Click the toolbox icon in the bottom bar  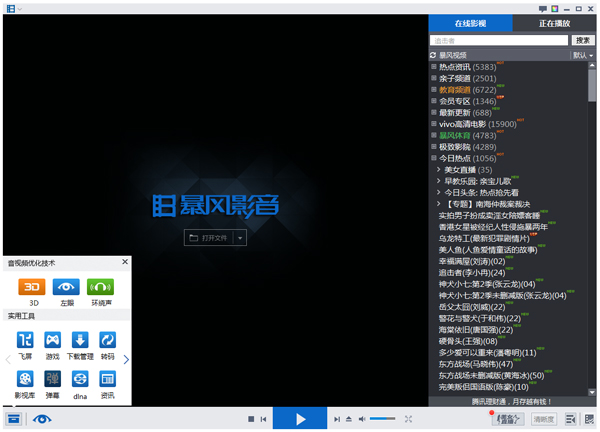(14, 419)
